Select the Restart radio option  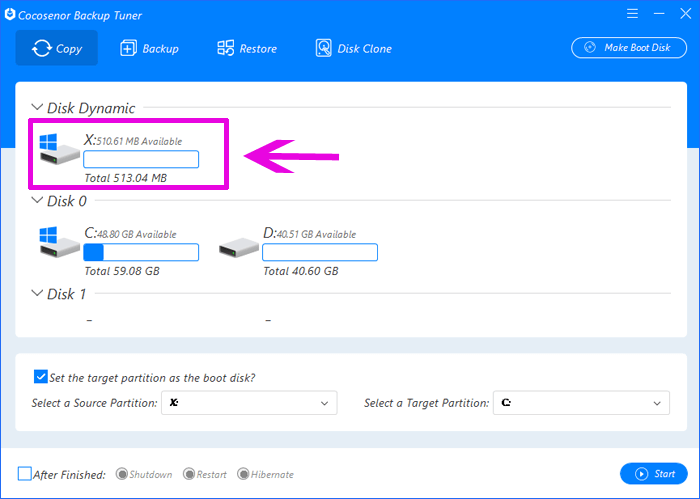[189, 474]
